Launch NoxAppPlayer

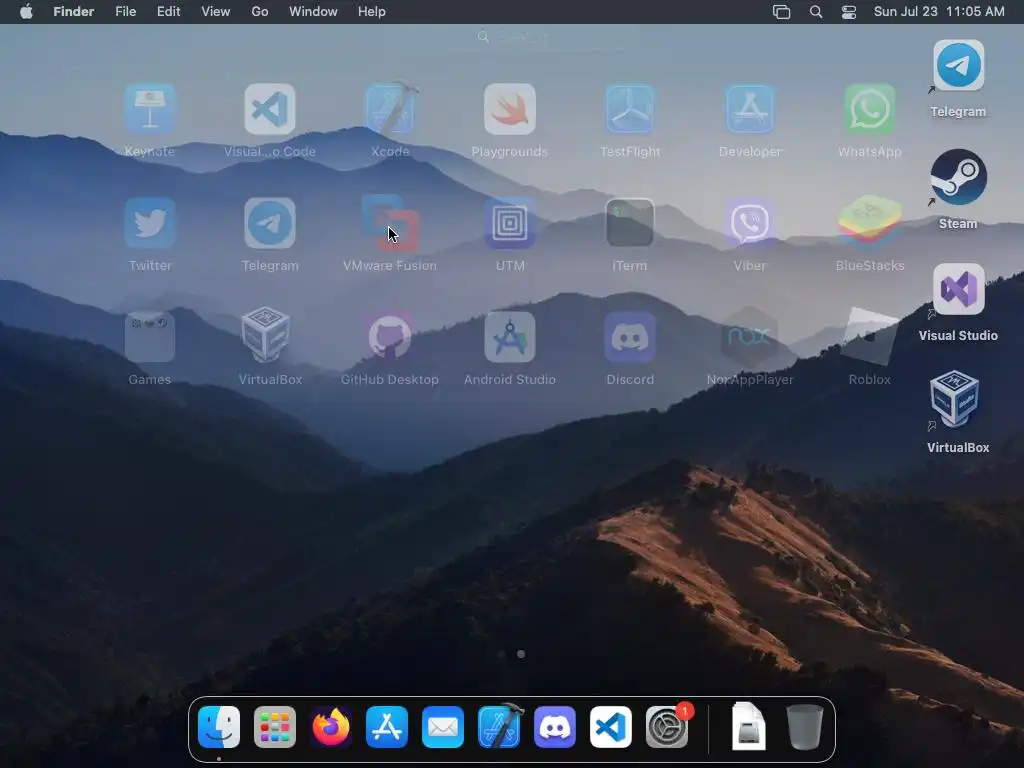point(750,337)
